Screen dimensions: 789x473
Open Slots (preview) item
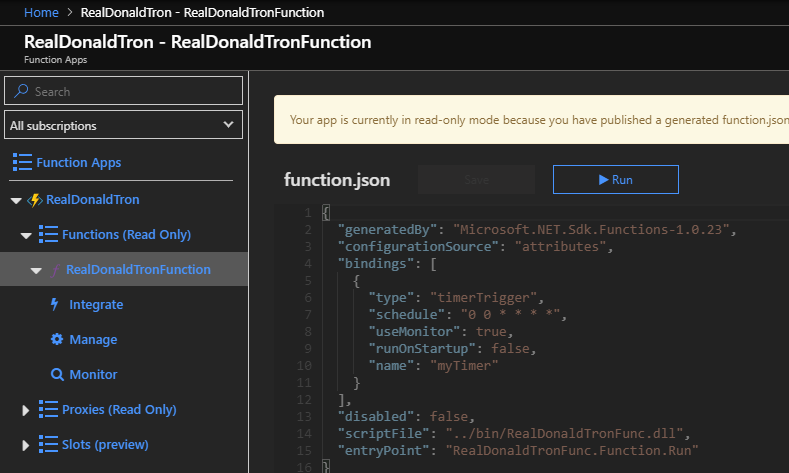(105, 445)
